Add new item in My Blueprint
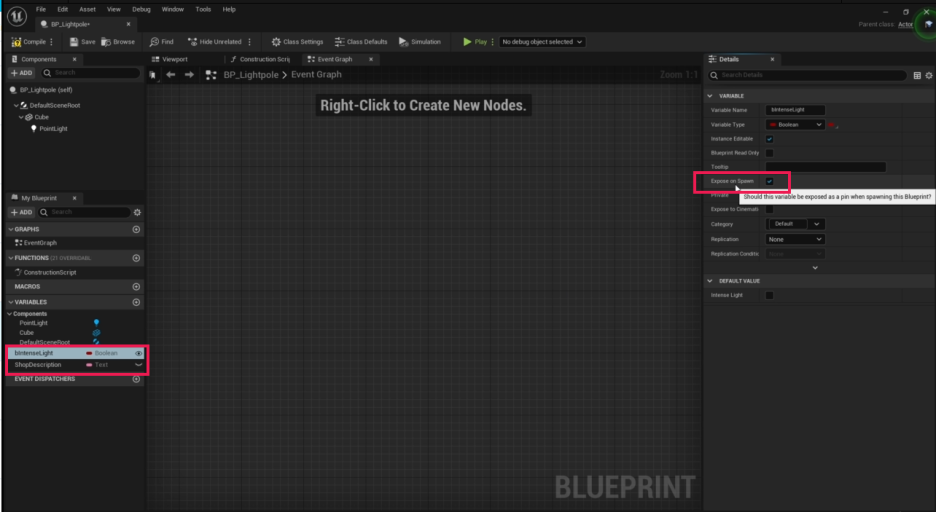The width and height of the screenshot is (936, 512). coord(21,212)
